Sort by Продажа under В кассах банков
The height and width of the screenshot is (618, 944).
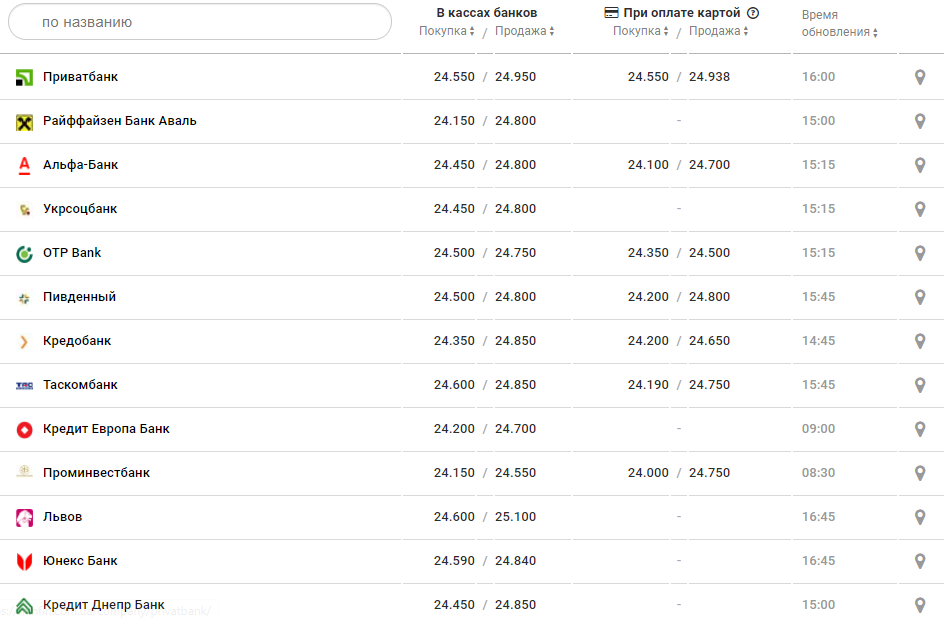(x=525, y=31)
